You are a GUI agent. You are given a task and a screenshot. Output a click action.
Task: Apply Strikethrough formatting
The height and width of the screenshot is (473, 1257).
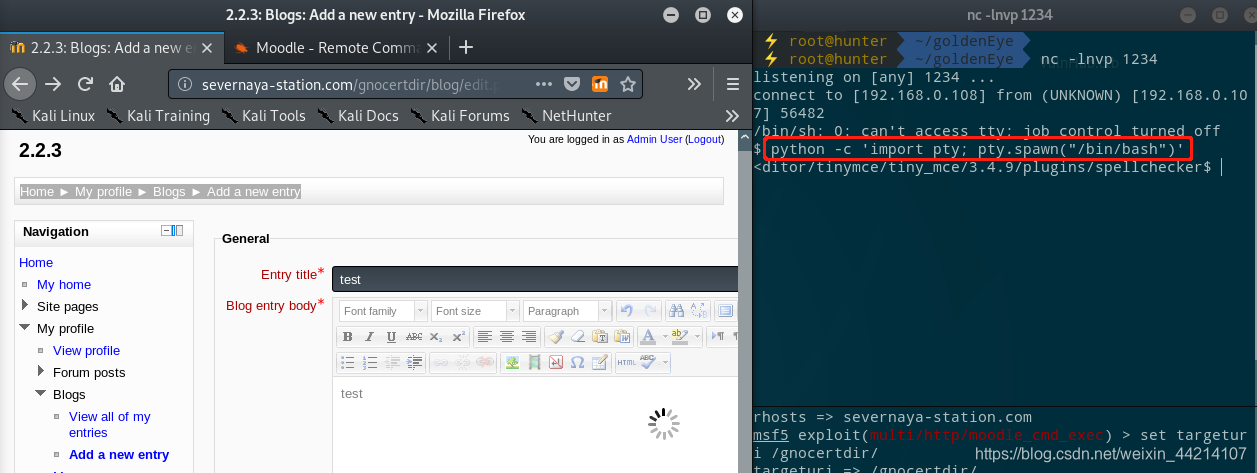click(413, 337)
